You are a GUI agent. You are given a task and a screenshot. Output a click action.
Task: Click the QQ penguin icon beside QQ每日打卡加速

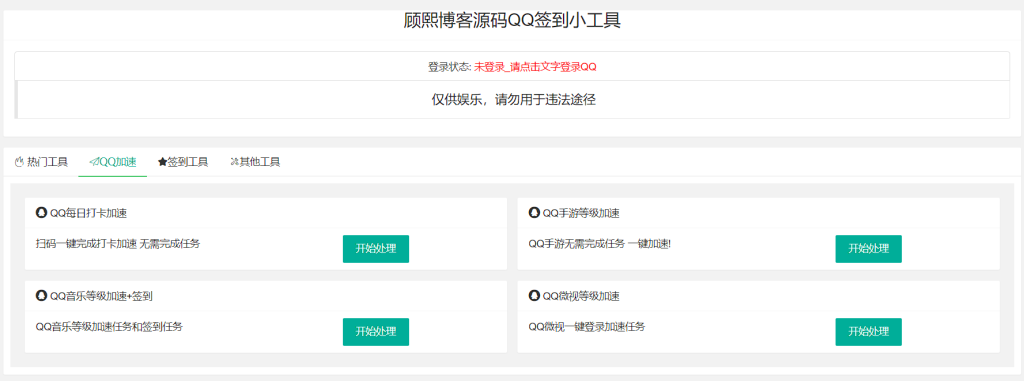(41, 212)
